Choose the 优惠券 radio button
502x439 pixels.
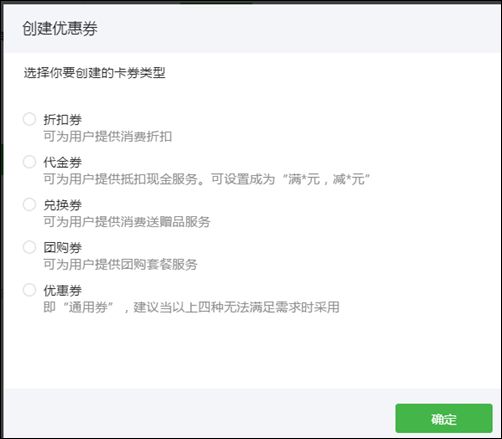coord(29,290)
